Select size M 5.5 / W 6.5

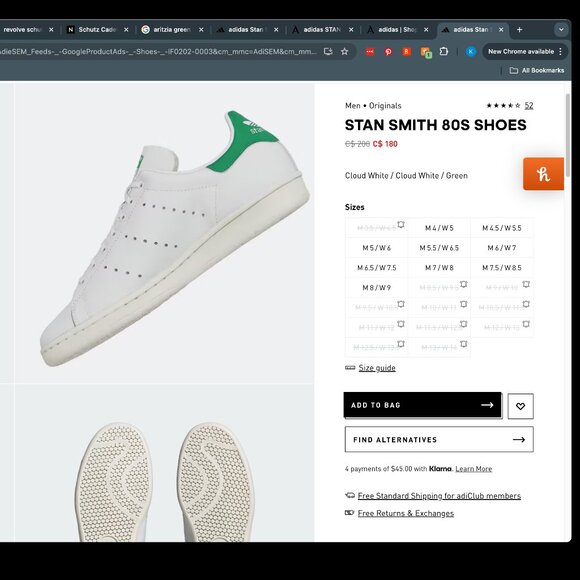[439, 248]
